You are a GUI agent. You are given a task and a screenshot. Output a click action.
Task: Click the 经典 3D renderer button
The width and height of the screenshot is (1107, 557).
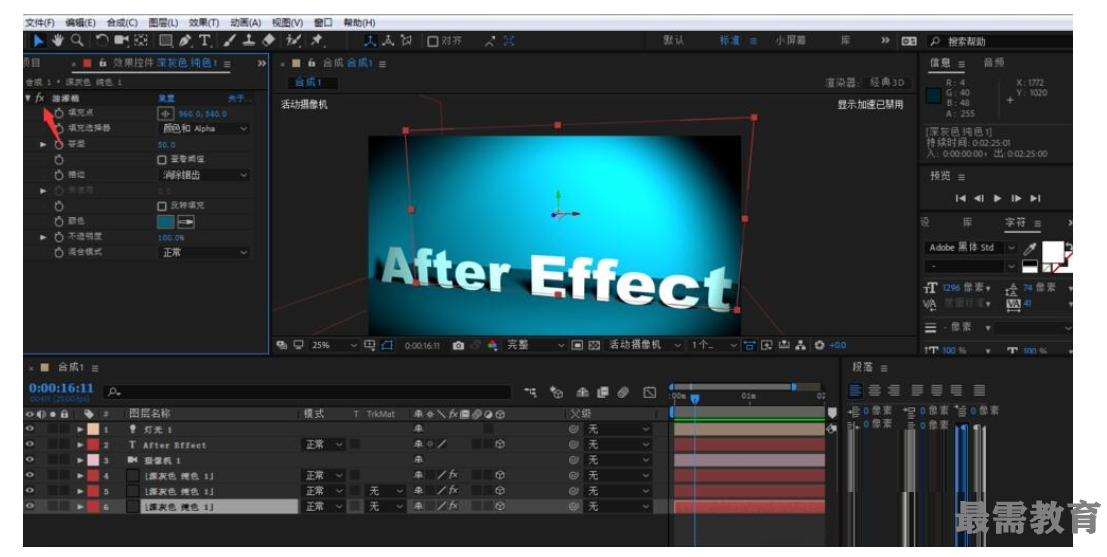tap(889, 83)
